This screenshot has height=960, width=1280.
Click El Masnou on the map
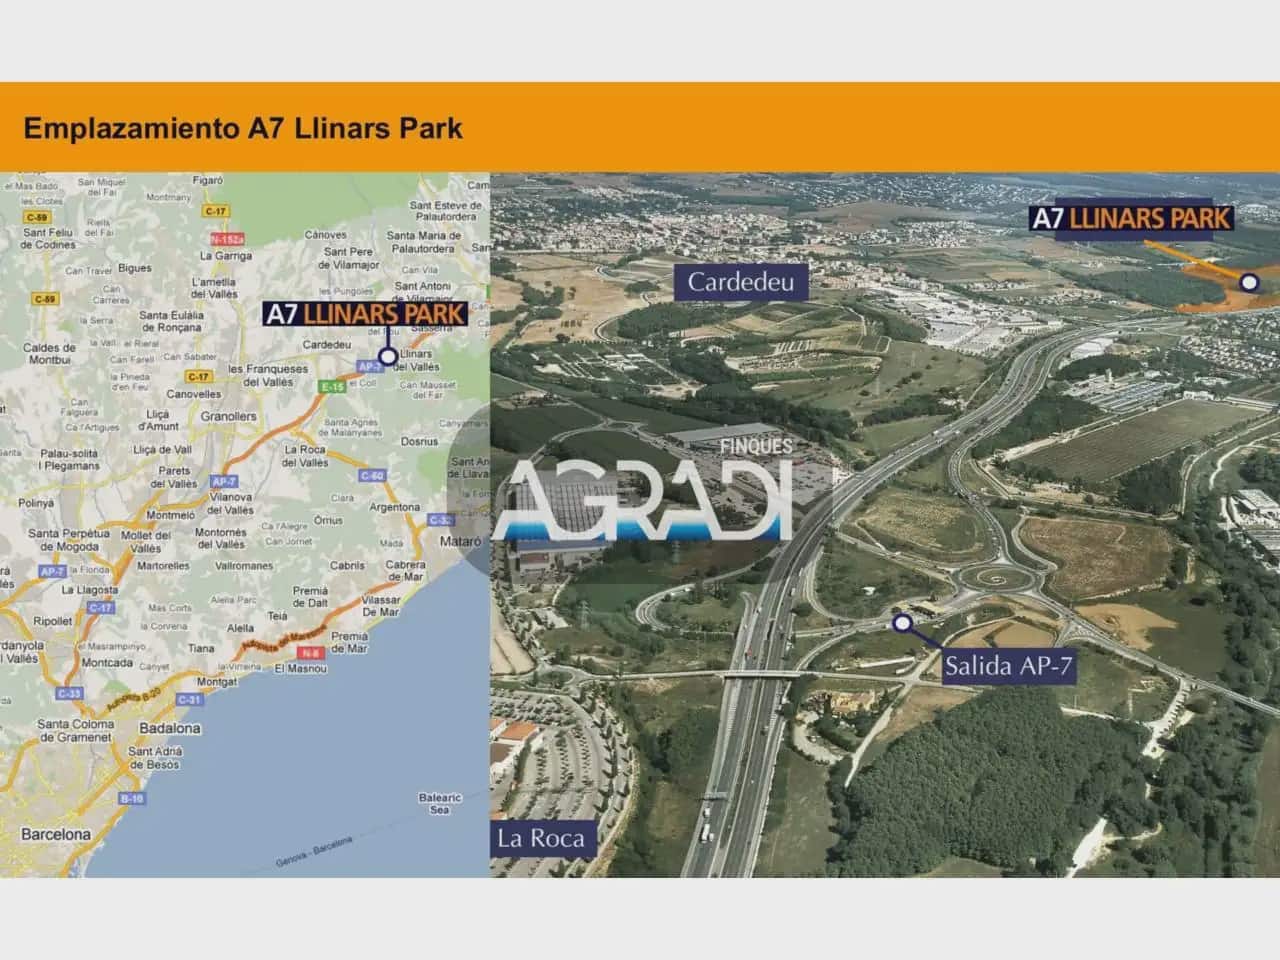point(300,667)
